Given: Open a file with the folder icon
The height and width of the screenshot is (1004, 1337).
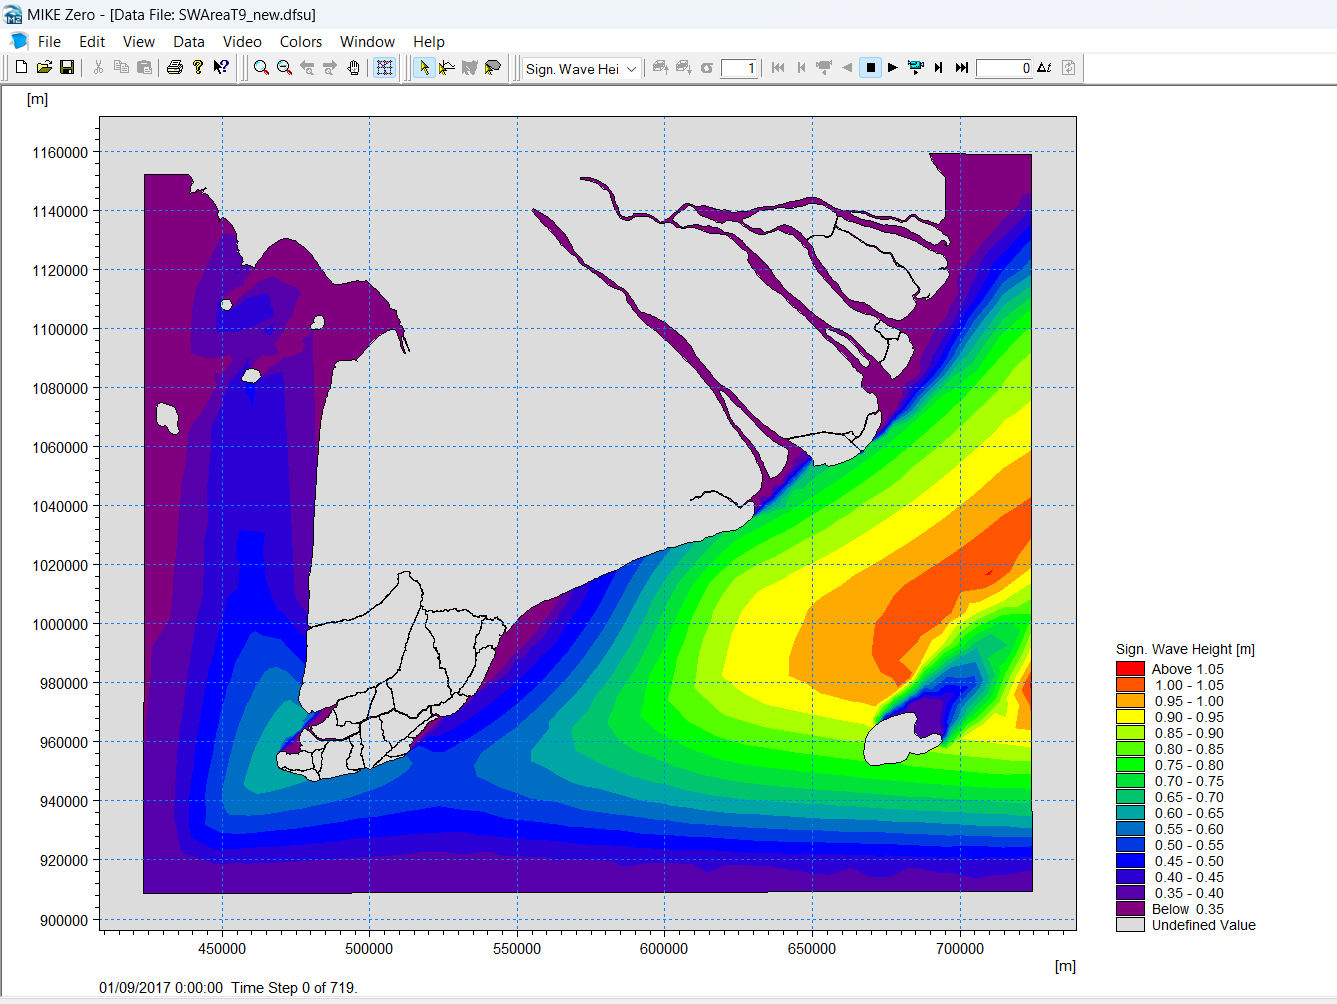Looking at the screenshot, I should click(x=44, y=68).
